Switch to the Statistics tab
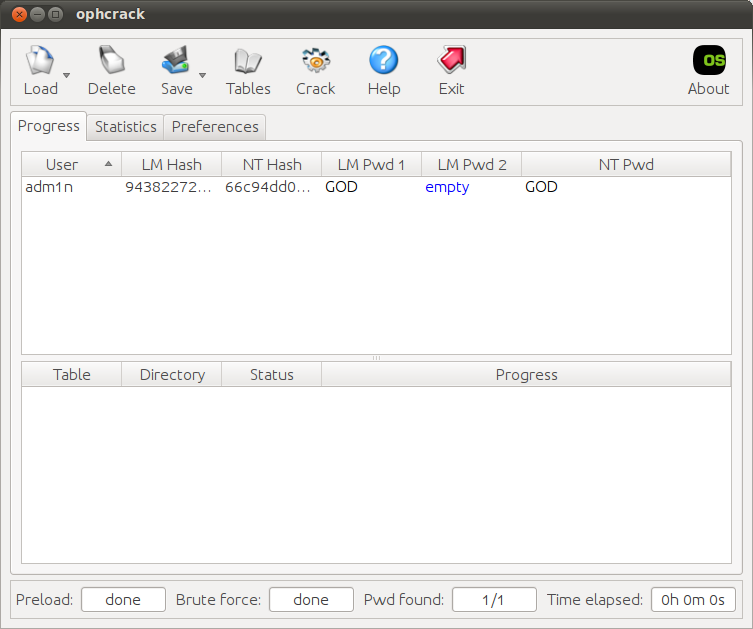Screen dimensions: 753x629 tap(126, 127)
